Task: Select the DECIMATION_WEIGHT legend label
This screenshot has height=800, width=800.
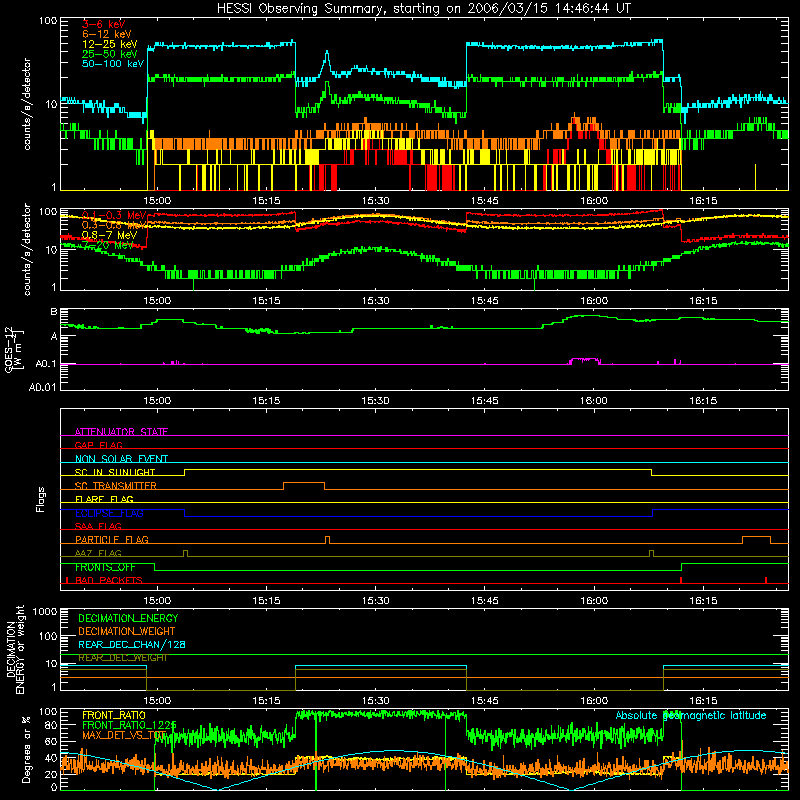Action: 127,631
